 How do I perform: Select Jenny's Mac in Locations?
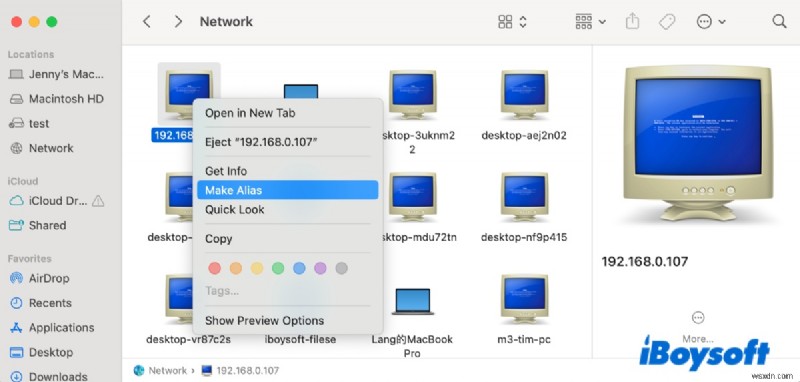tap(57, 74)
